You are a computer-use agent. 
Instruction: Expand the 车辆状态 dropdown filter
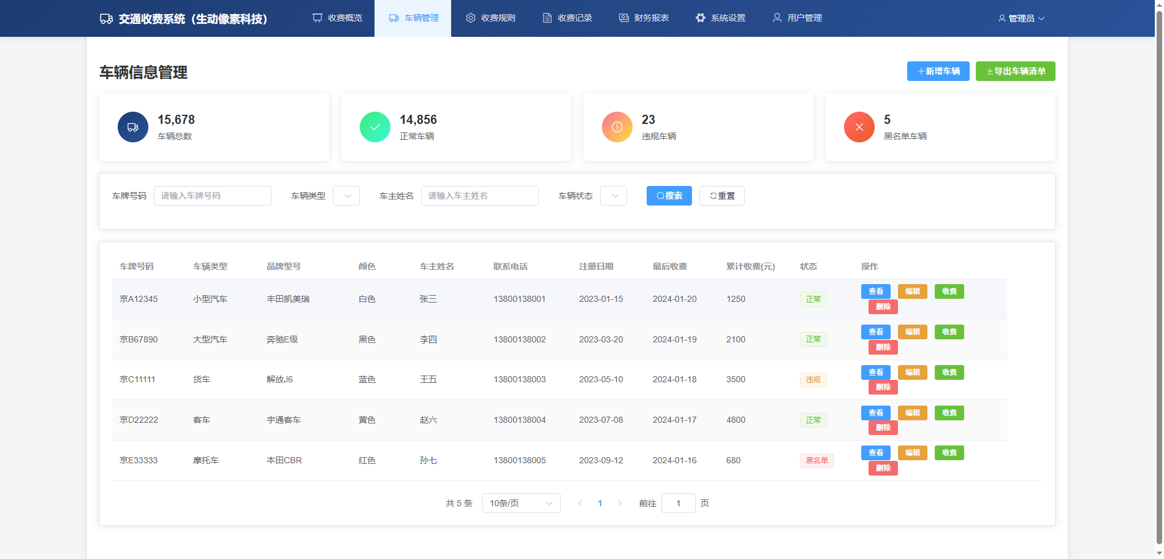coord(613,196)
